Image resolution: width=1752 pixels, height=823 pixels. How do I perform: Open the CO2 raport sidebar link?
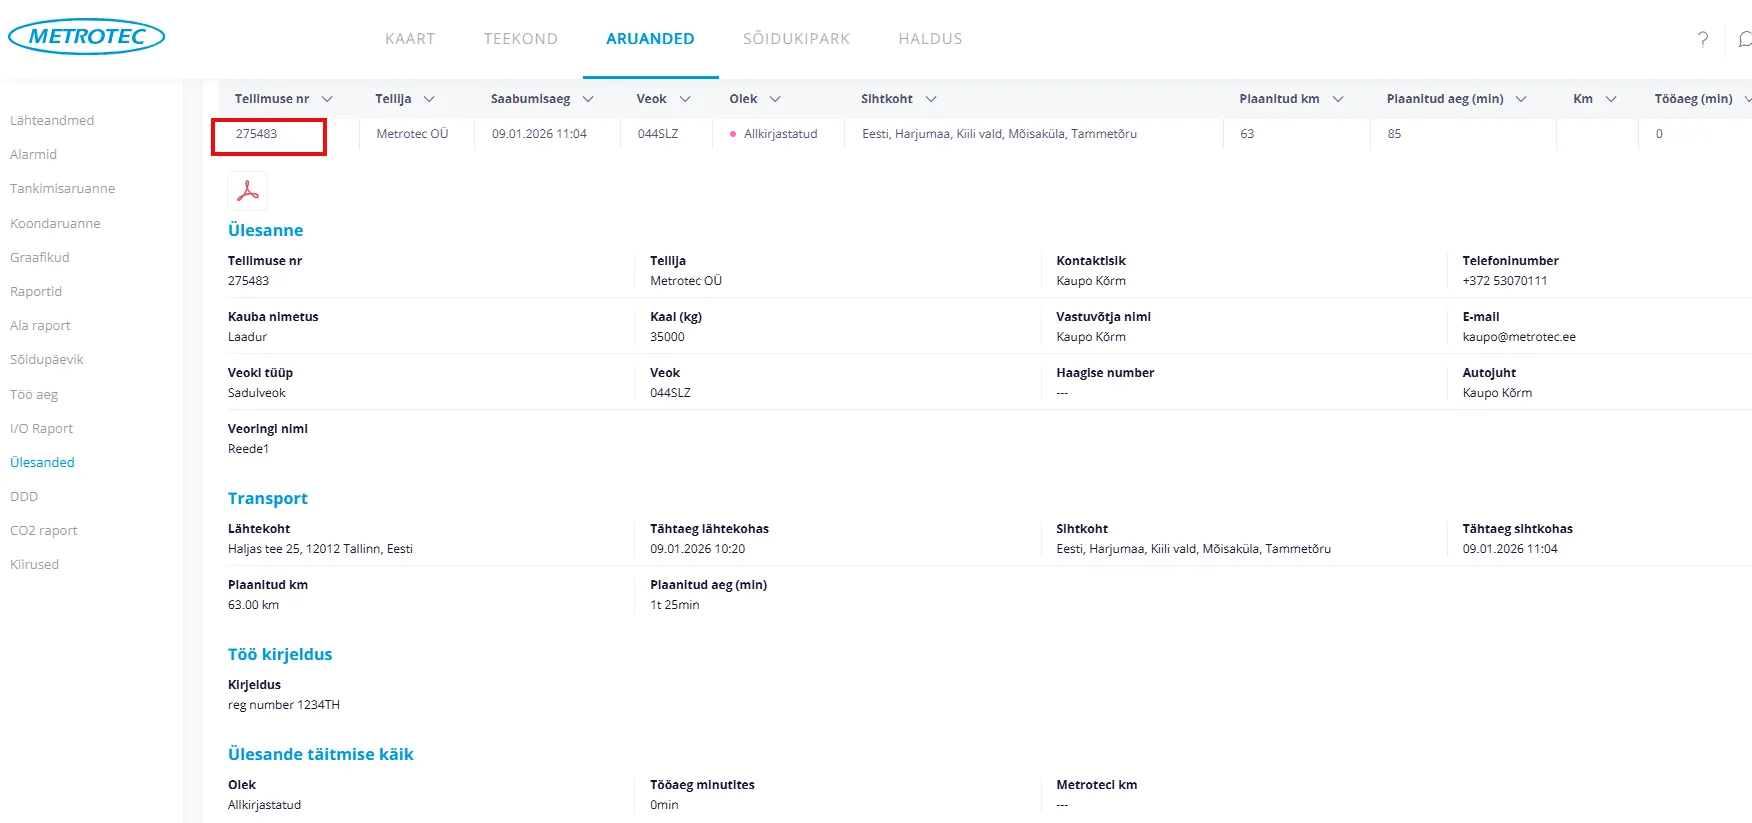pos(44,530)
